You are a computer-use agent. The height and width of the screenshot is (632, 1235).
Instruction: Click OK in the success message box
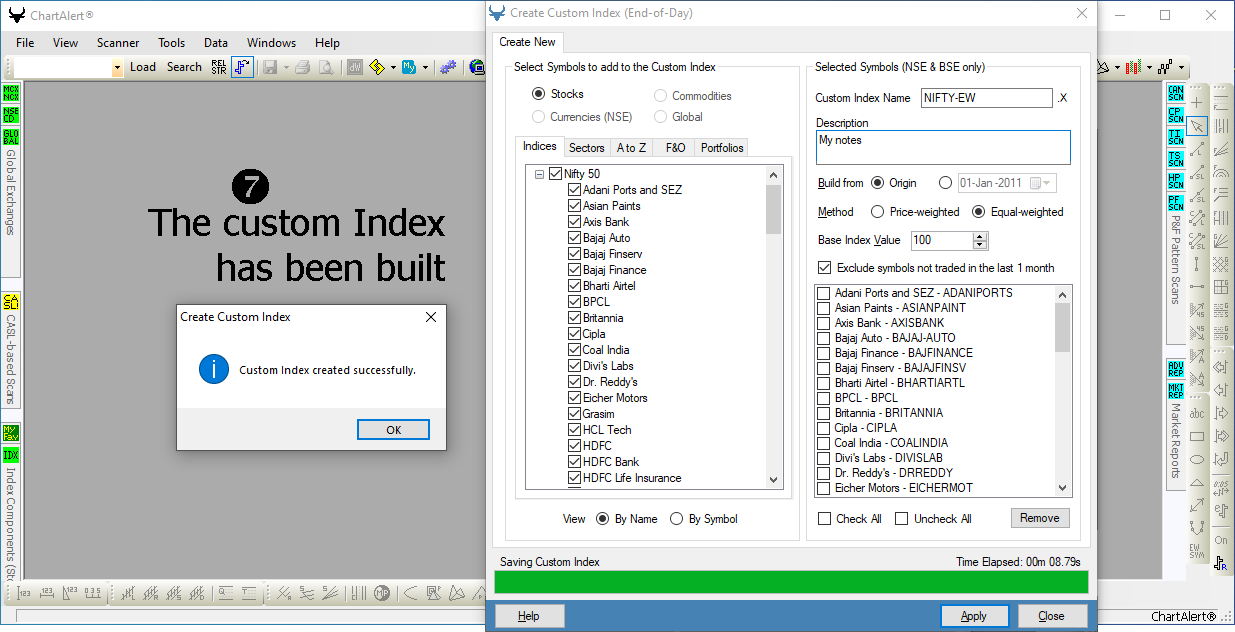[393, 430]
